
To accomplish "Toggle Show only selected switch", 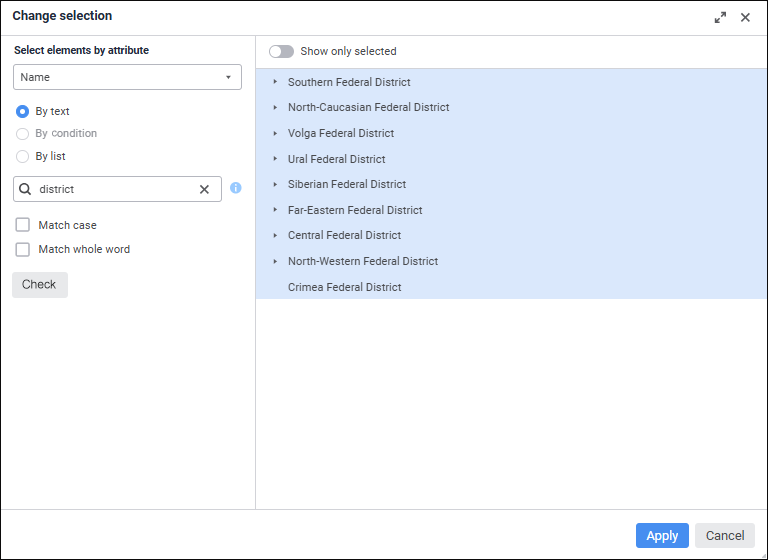I will 281,51.
